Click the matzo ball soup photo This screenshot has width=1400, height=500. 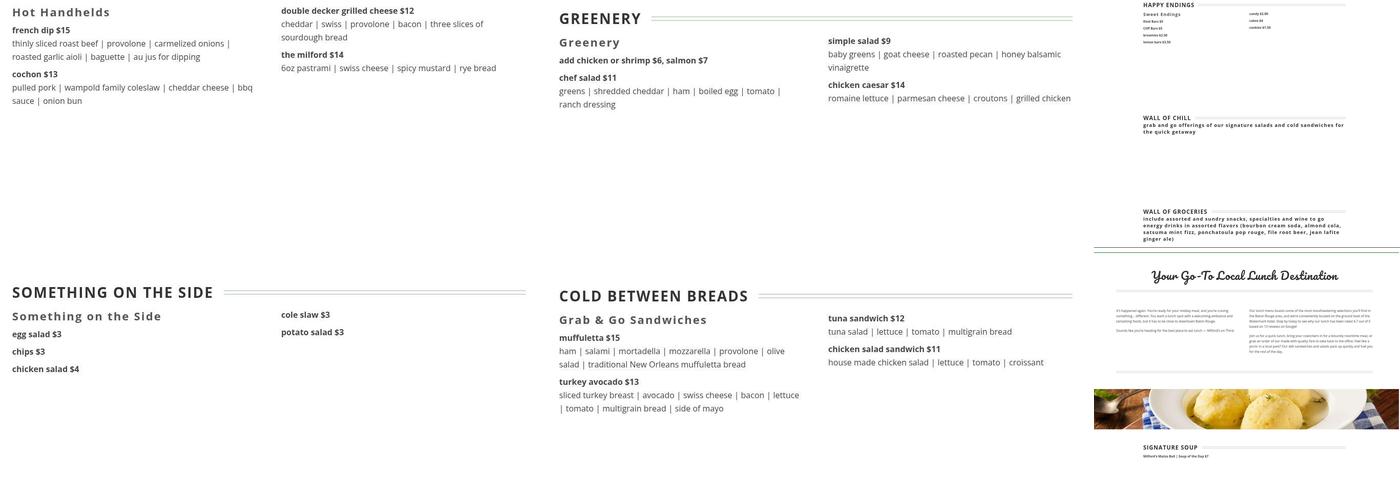(x=1246, y=409)
